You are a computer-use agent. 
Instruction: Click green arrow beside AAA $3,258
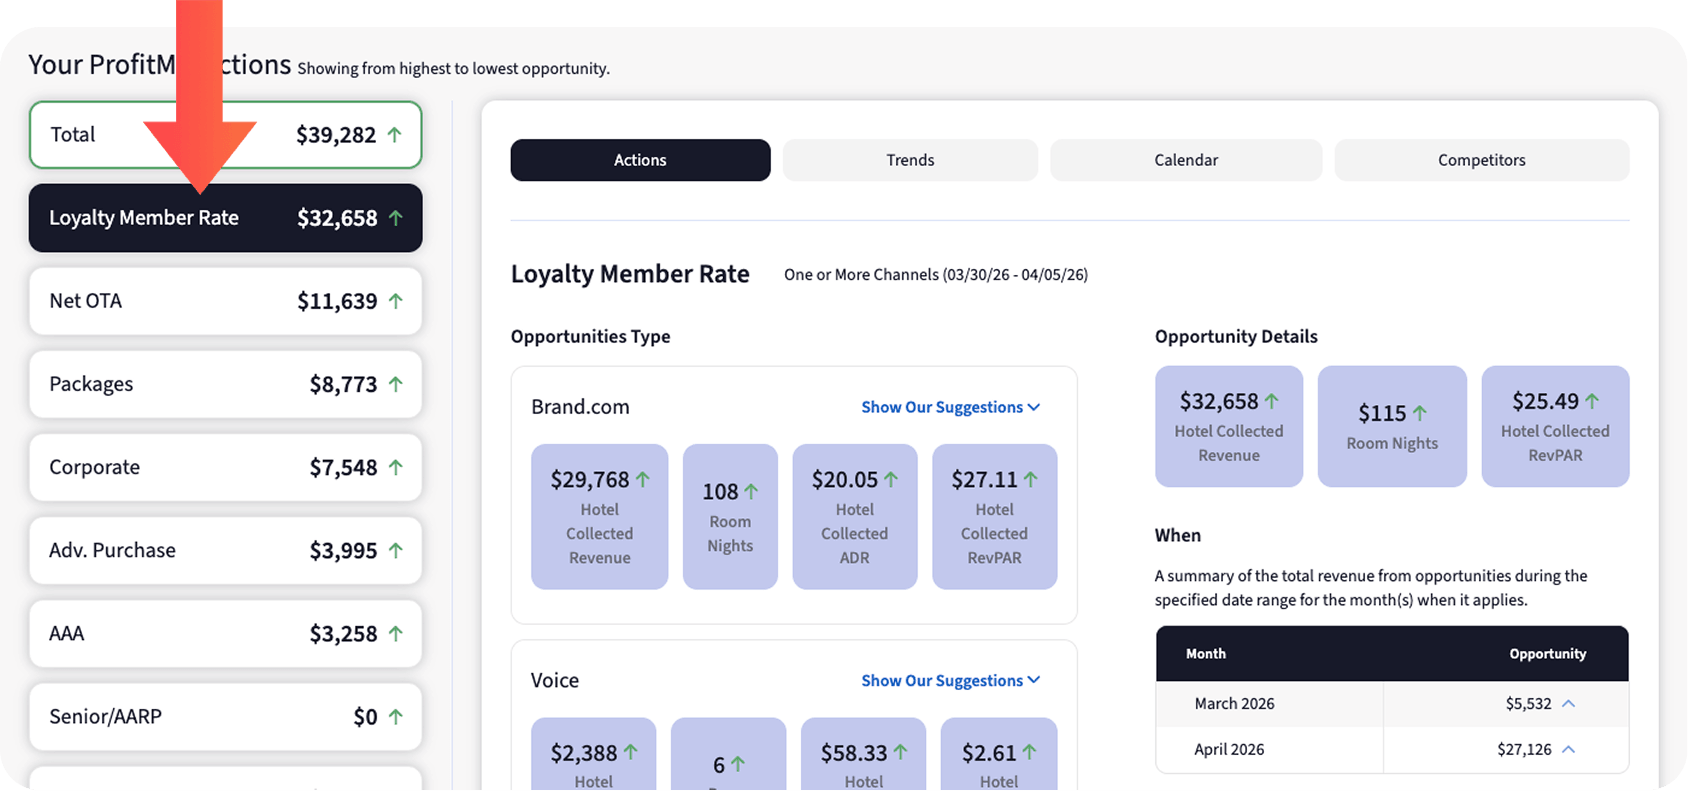(396, 633)
